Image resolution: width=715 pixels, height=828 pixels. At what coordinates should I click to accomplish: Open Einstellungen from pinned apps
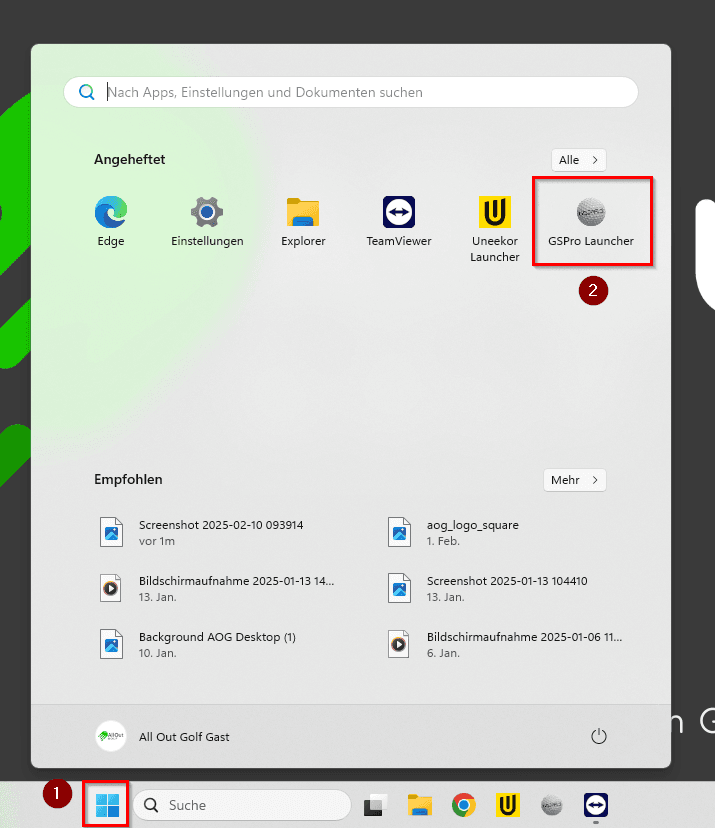(207, 222)
